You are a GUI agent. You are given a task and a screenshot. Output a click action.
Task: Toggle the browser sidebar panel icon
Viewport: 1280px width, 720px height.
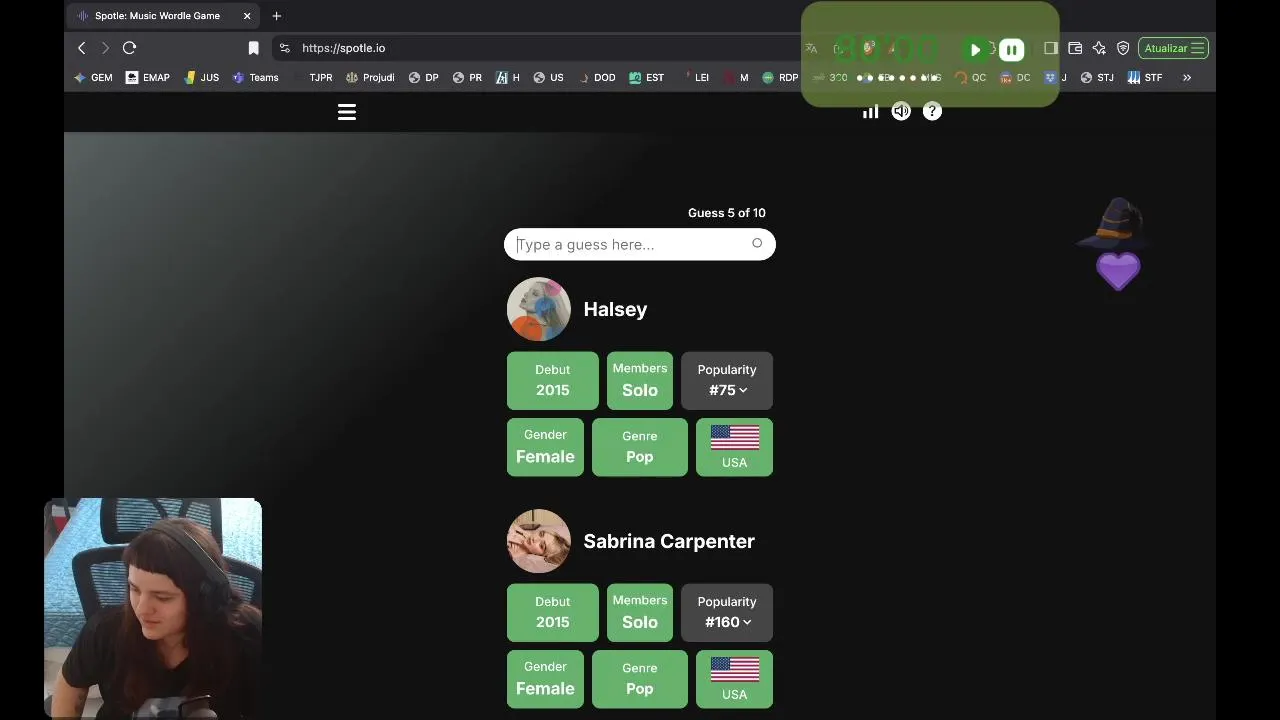point(1050,48)
